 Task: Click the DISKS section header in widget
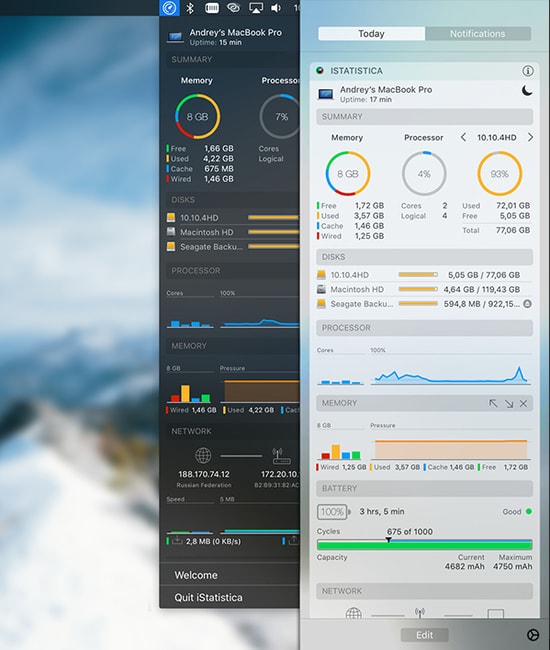(424, 257)
